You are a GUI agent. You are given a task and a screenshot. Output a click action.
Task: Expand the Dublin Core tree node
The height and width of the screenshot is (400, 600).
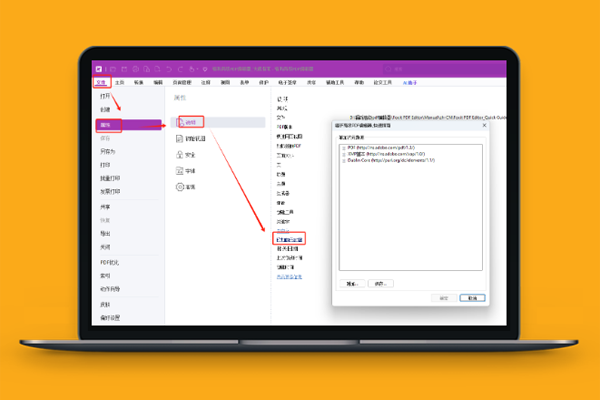pyautogui.click(x=343, y=160)
